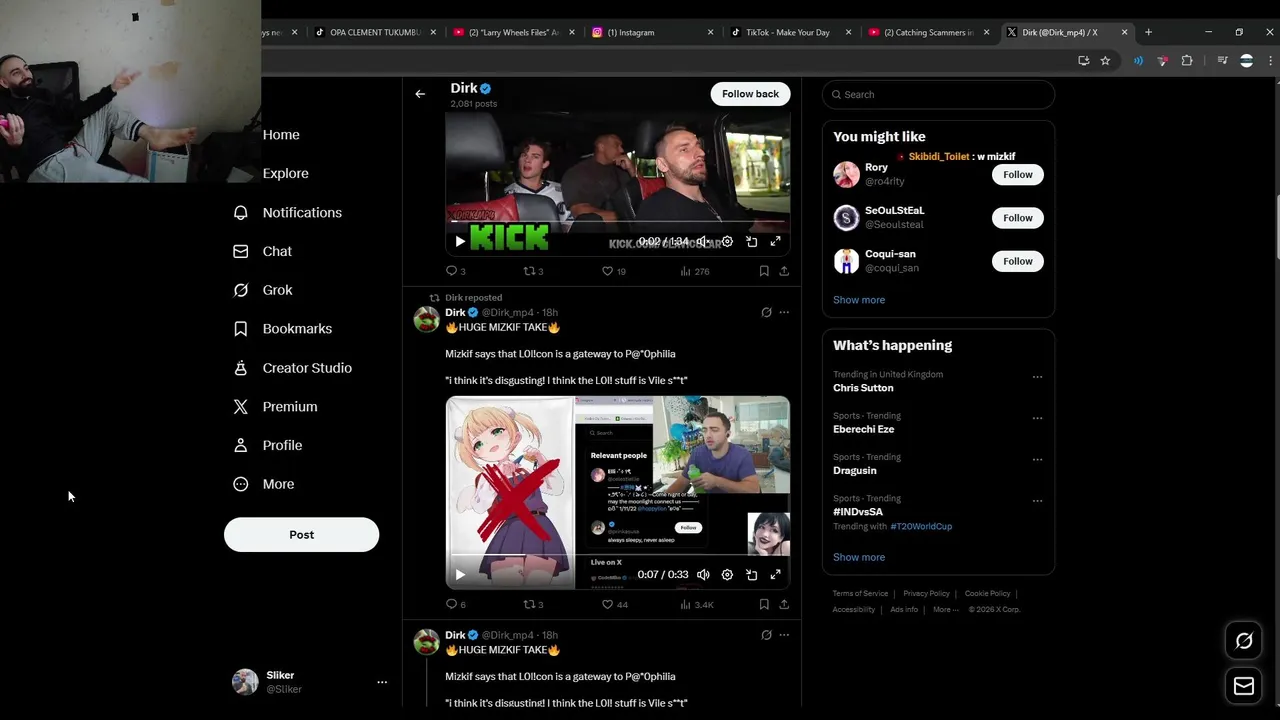This screenshot has height=720, width=1280.
Task: Open More circle icon in sidebar
Action: pos(240,484)
